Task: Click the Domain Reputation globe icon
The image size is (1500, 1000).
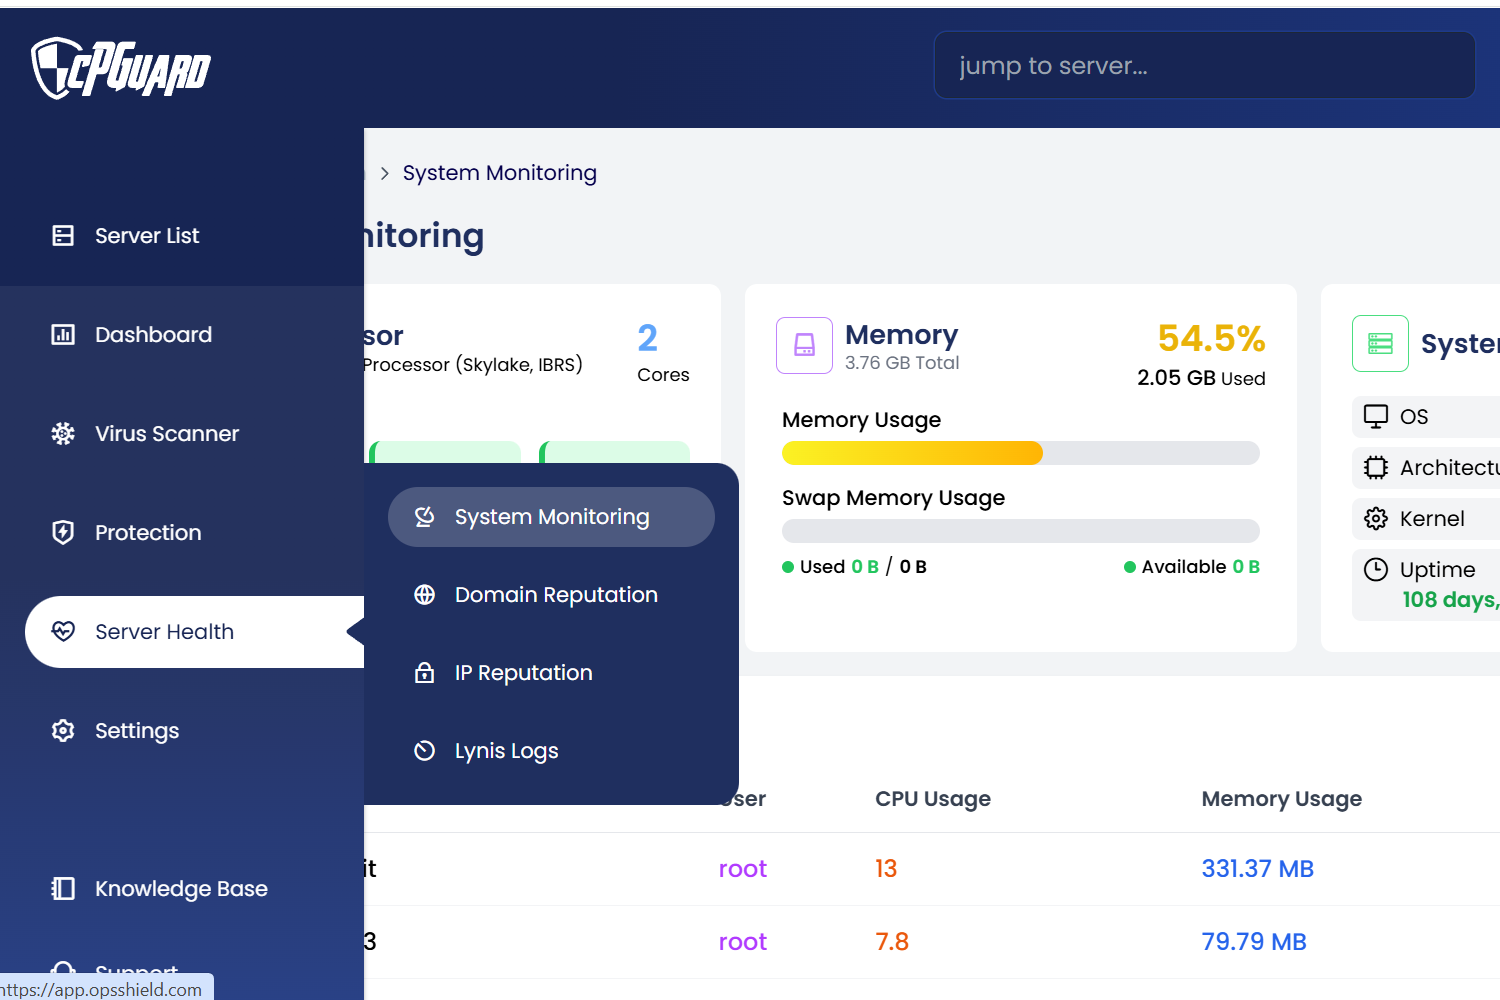Action: pos(425,594)
